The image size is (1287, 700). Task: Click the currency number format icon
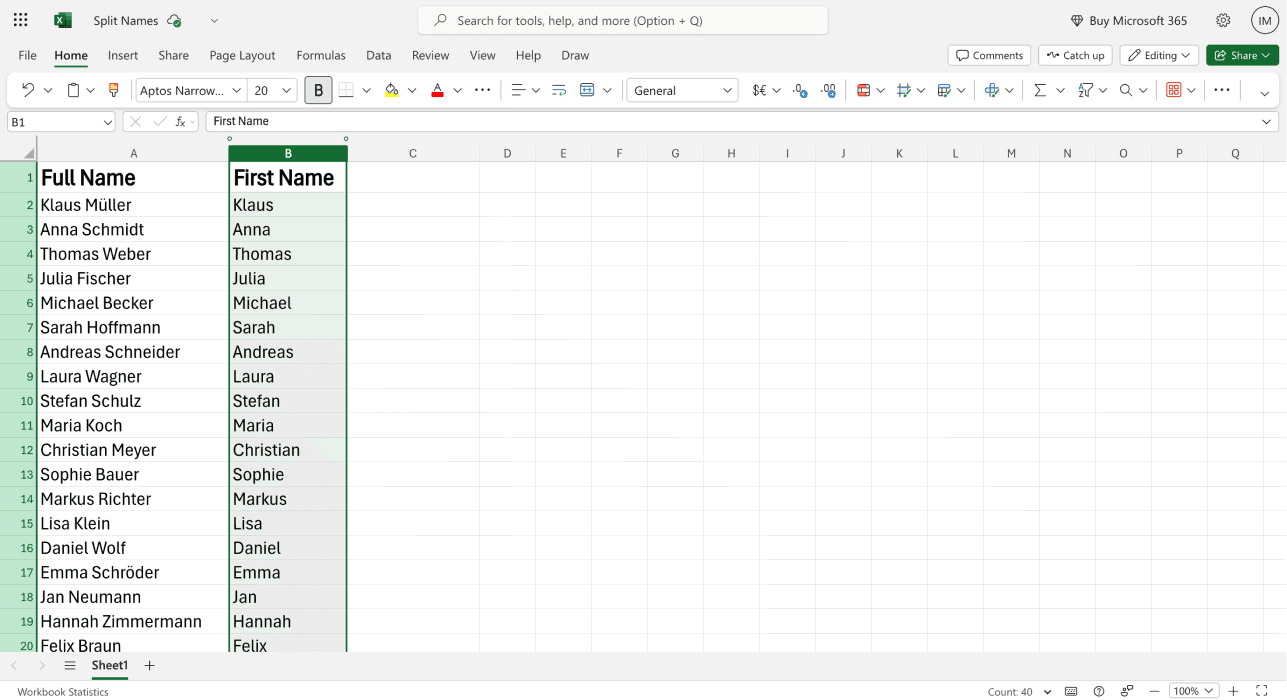pos(757,90)
